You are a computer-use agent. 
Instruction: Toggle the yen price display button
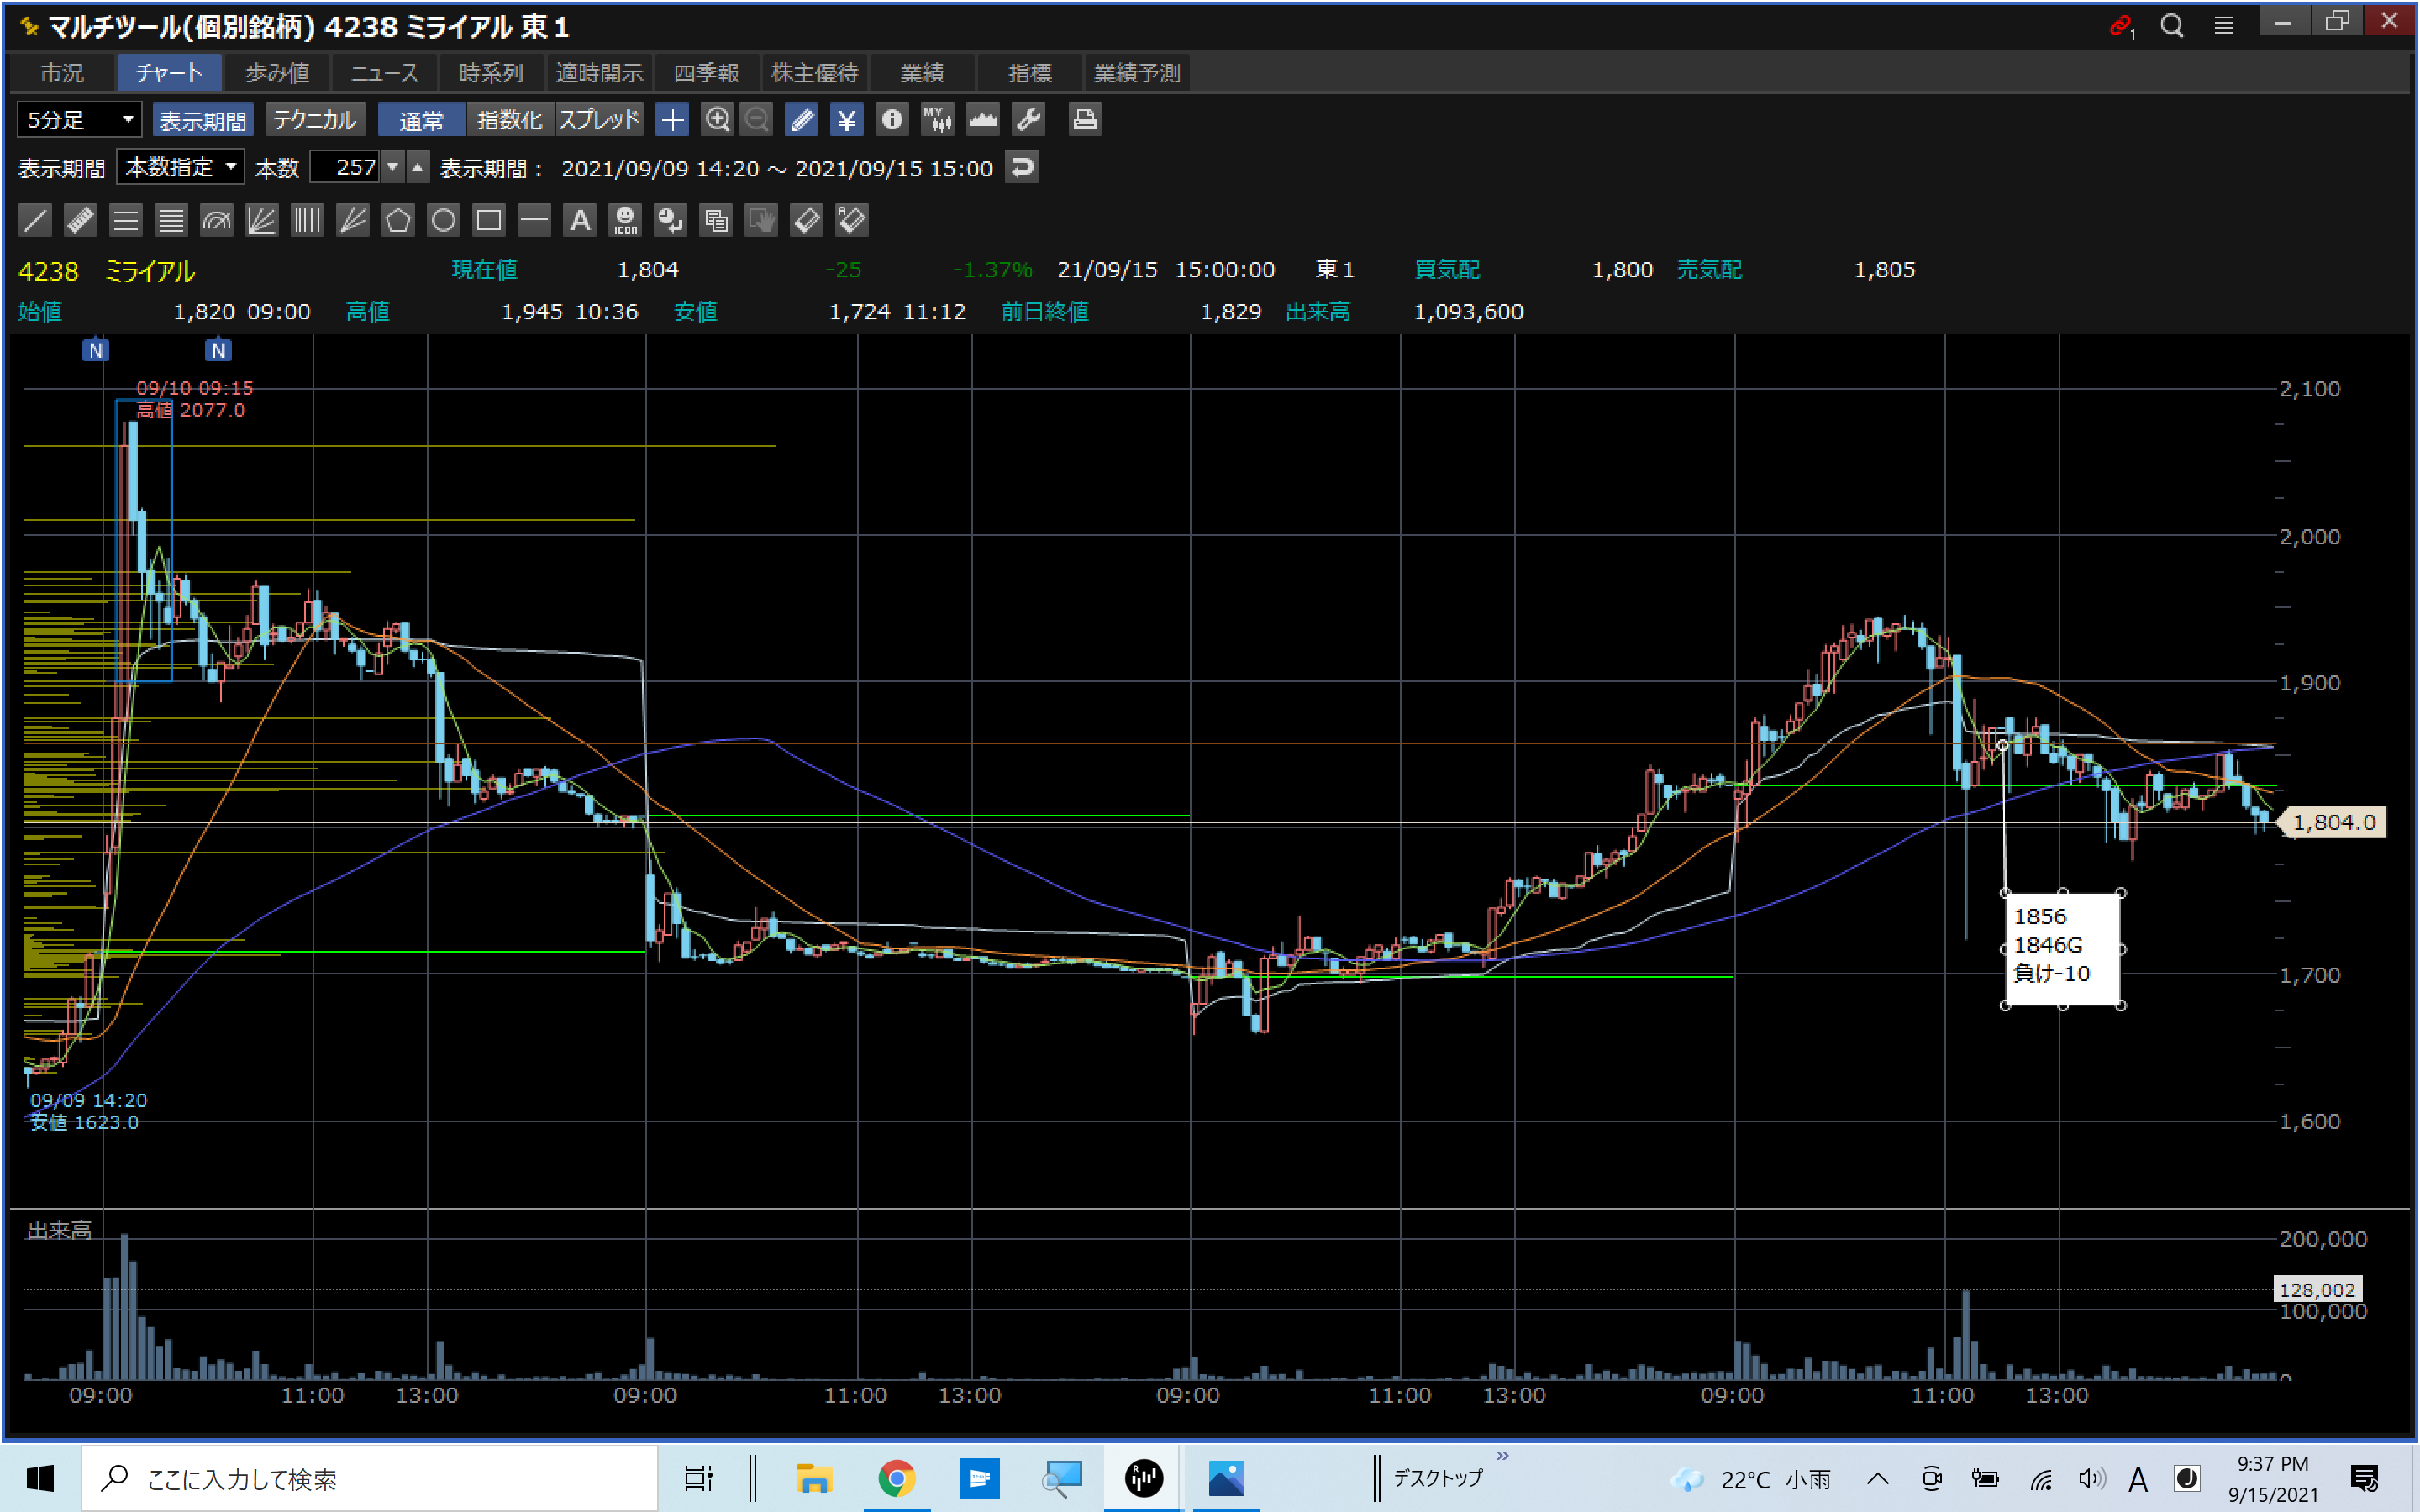coord(846,120)
